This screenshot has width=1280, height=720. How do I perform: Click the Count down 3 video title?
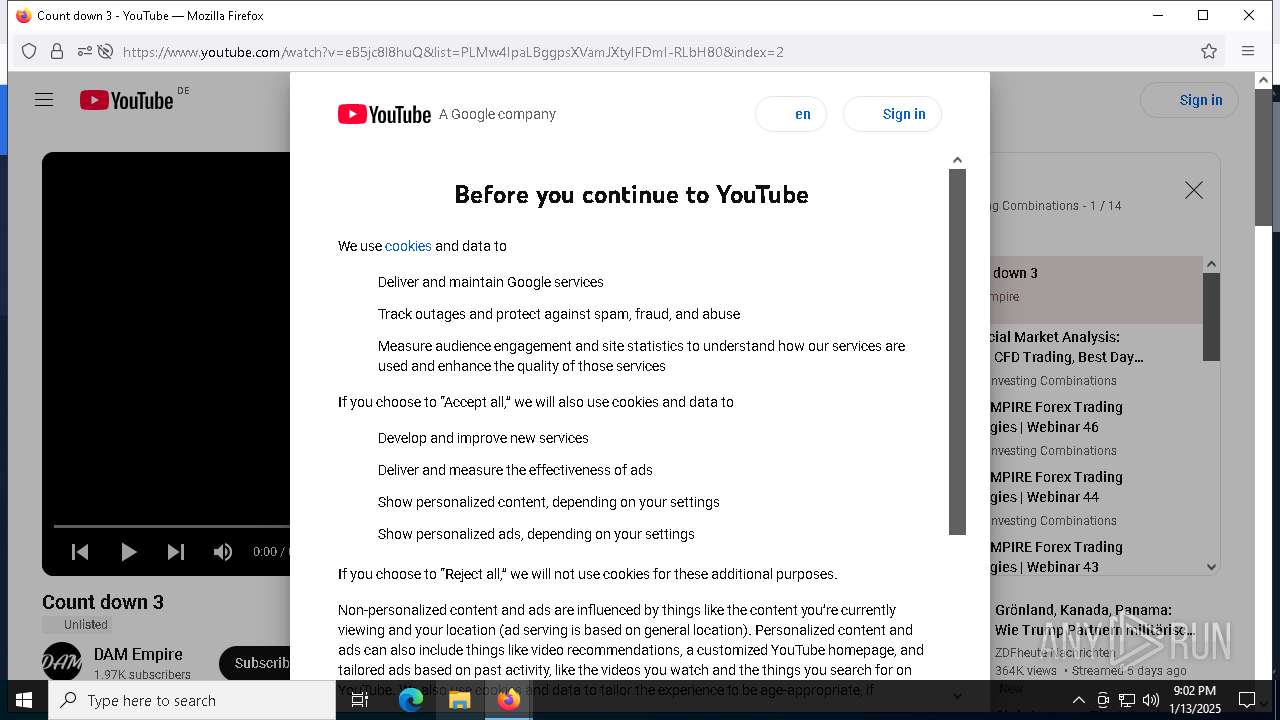(x=103, y=602)
